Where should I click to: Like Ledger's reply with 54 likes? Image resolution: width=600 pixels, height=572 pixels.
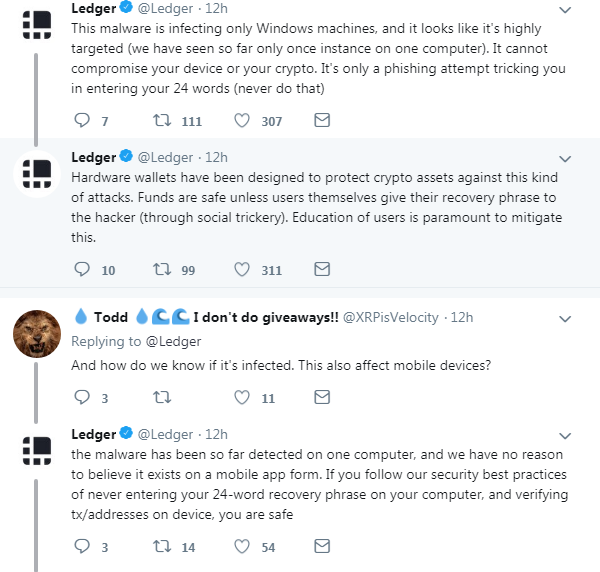point(242,547)
